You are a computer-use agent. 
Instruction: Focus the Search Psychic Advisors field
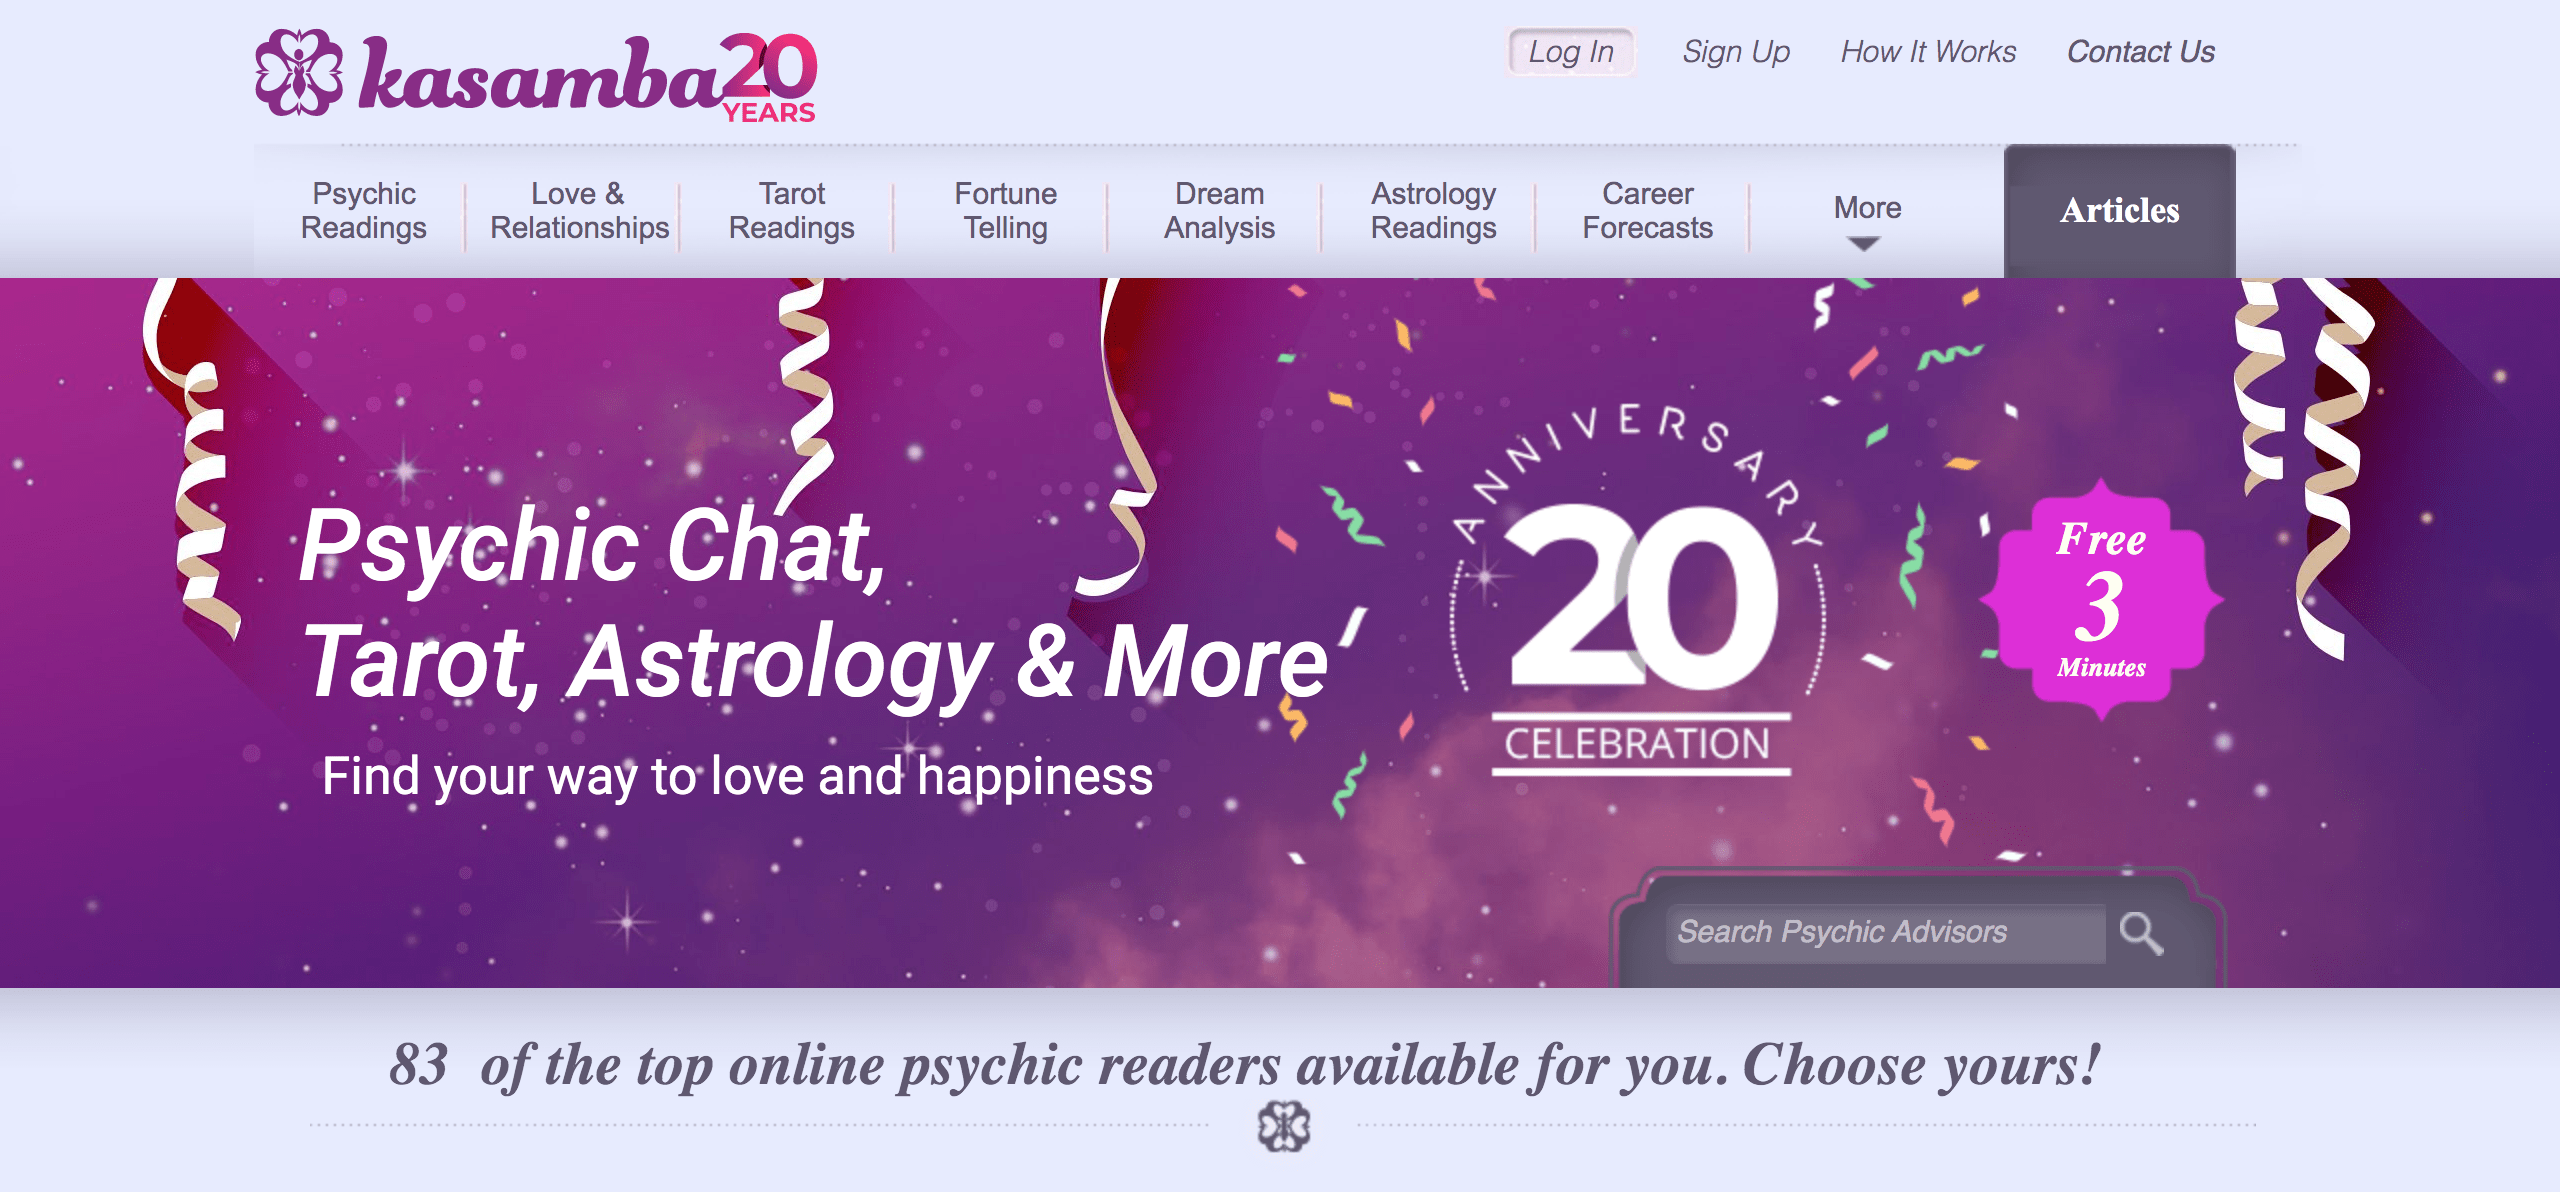click(x=1885, y=933)
